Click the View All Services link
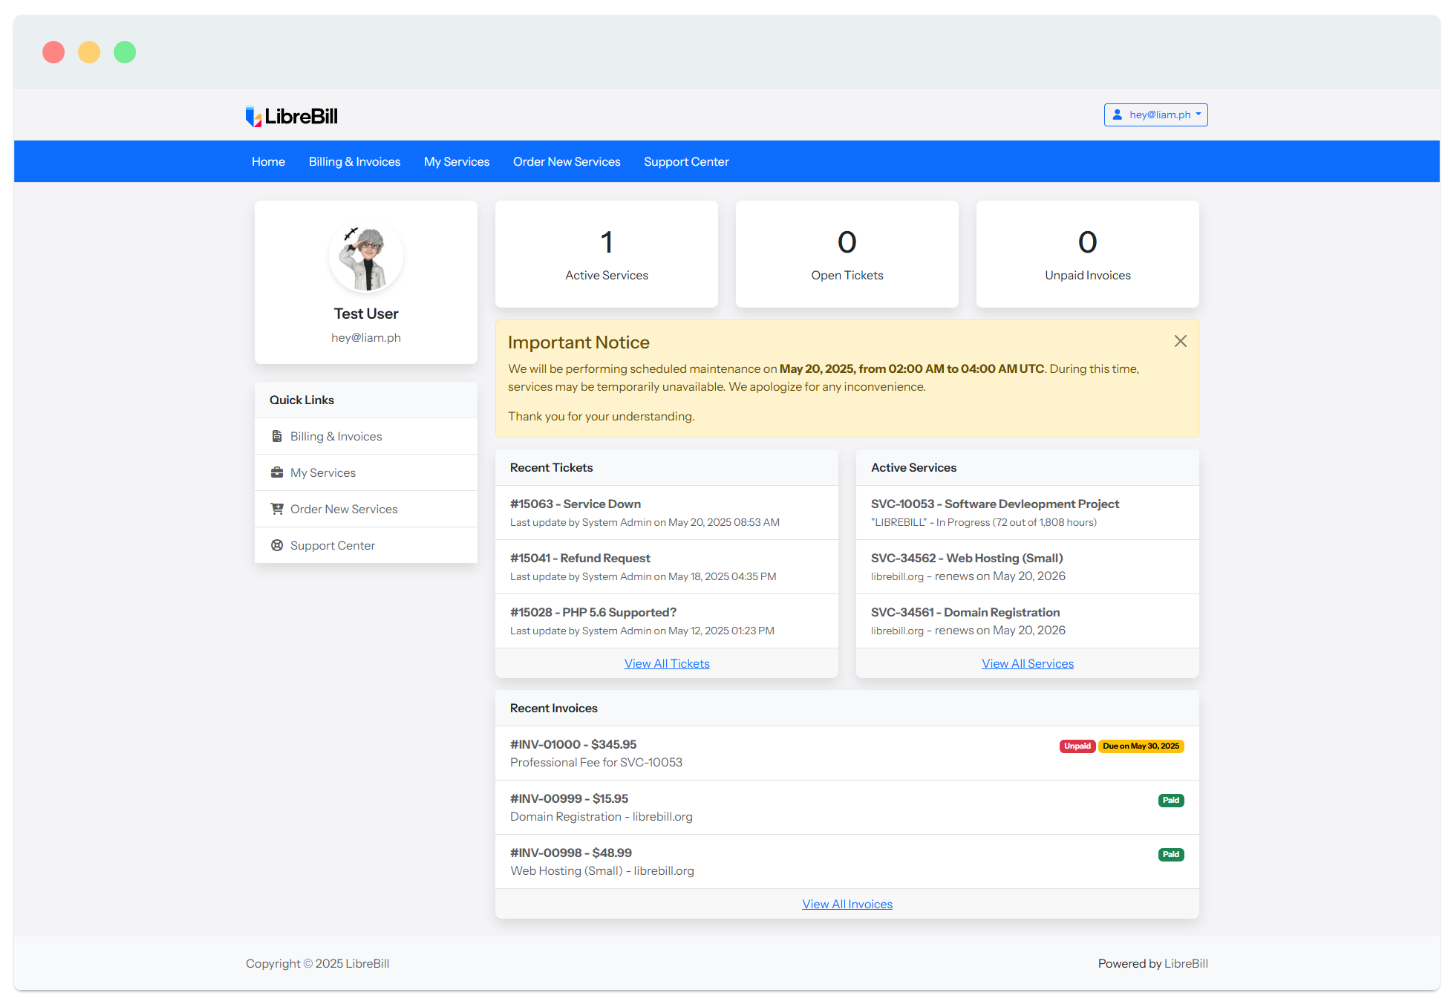This screenshot has width=1453, height=1007. tap(1028, 664)
